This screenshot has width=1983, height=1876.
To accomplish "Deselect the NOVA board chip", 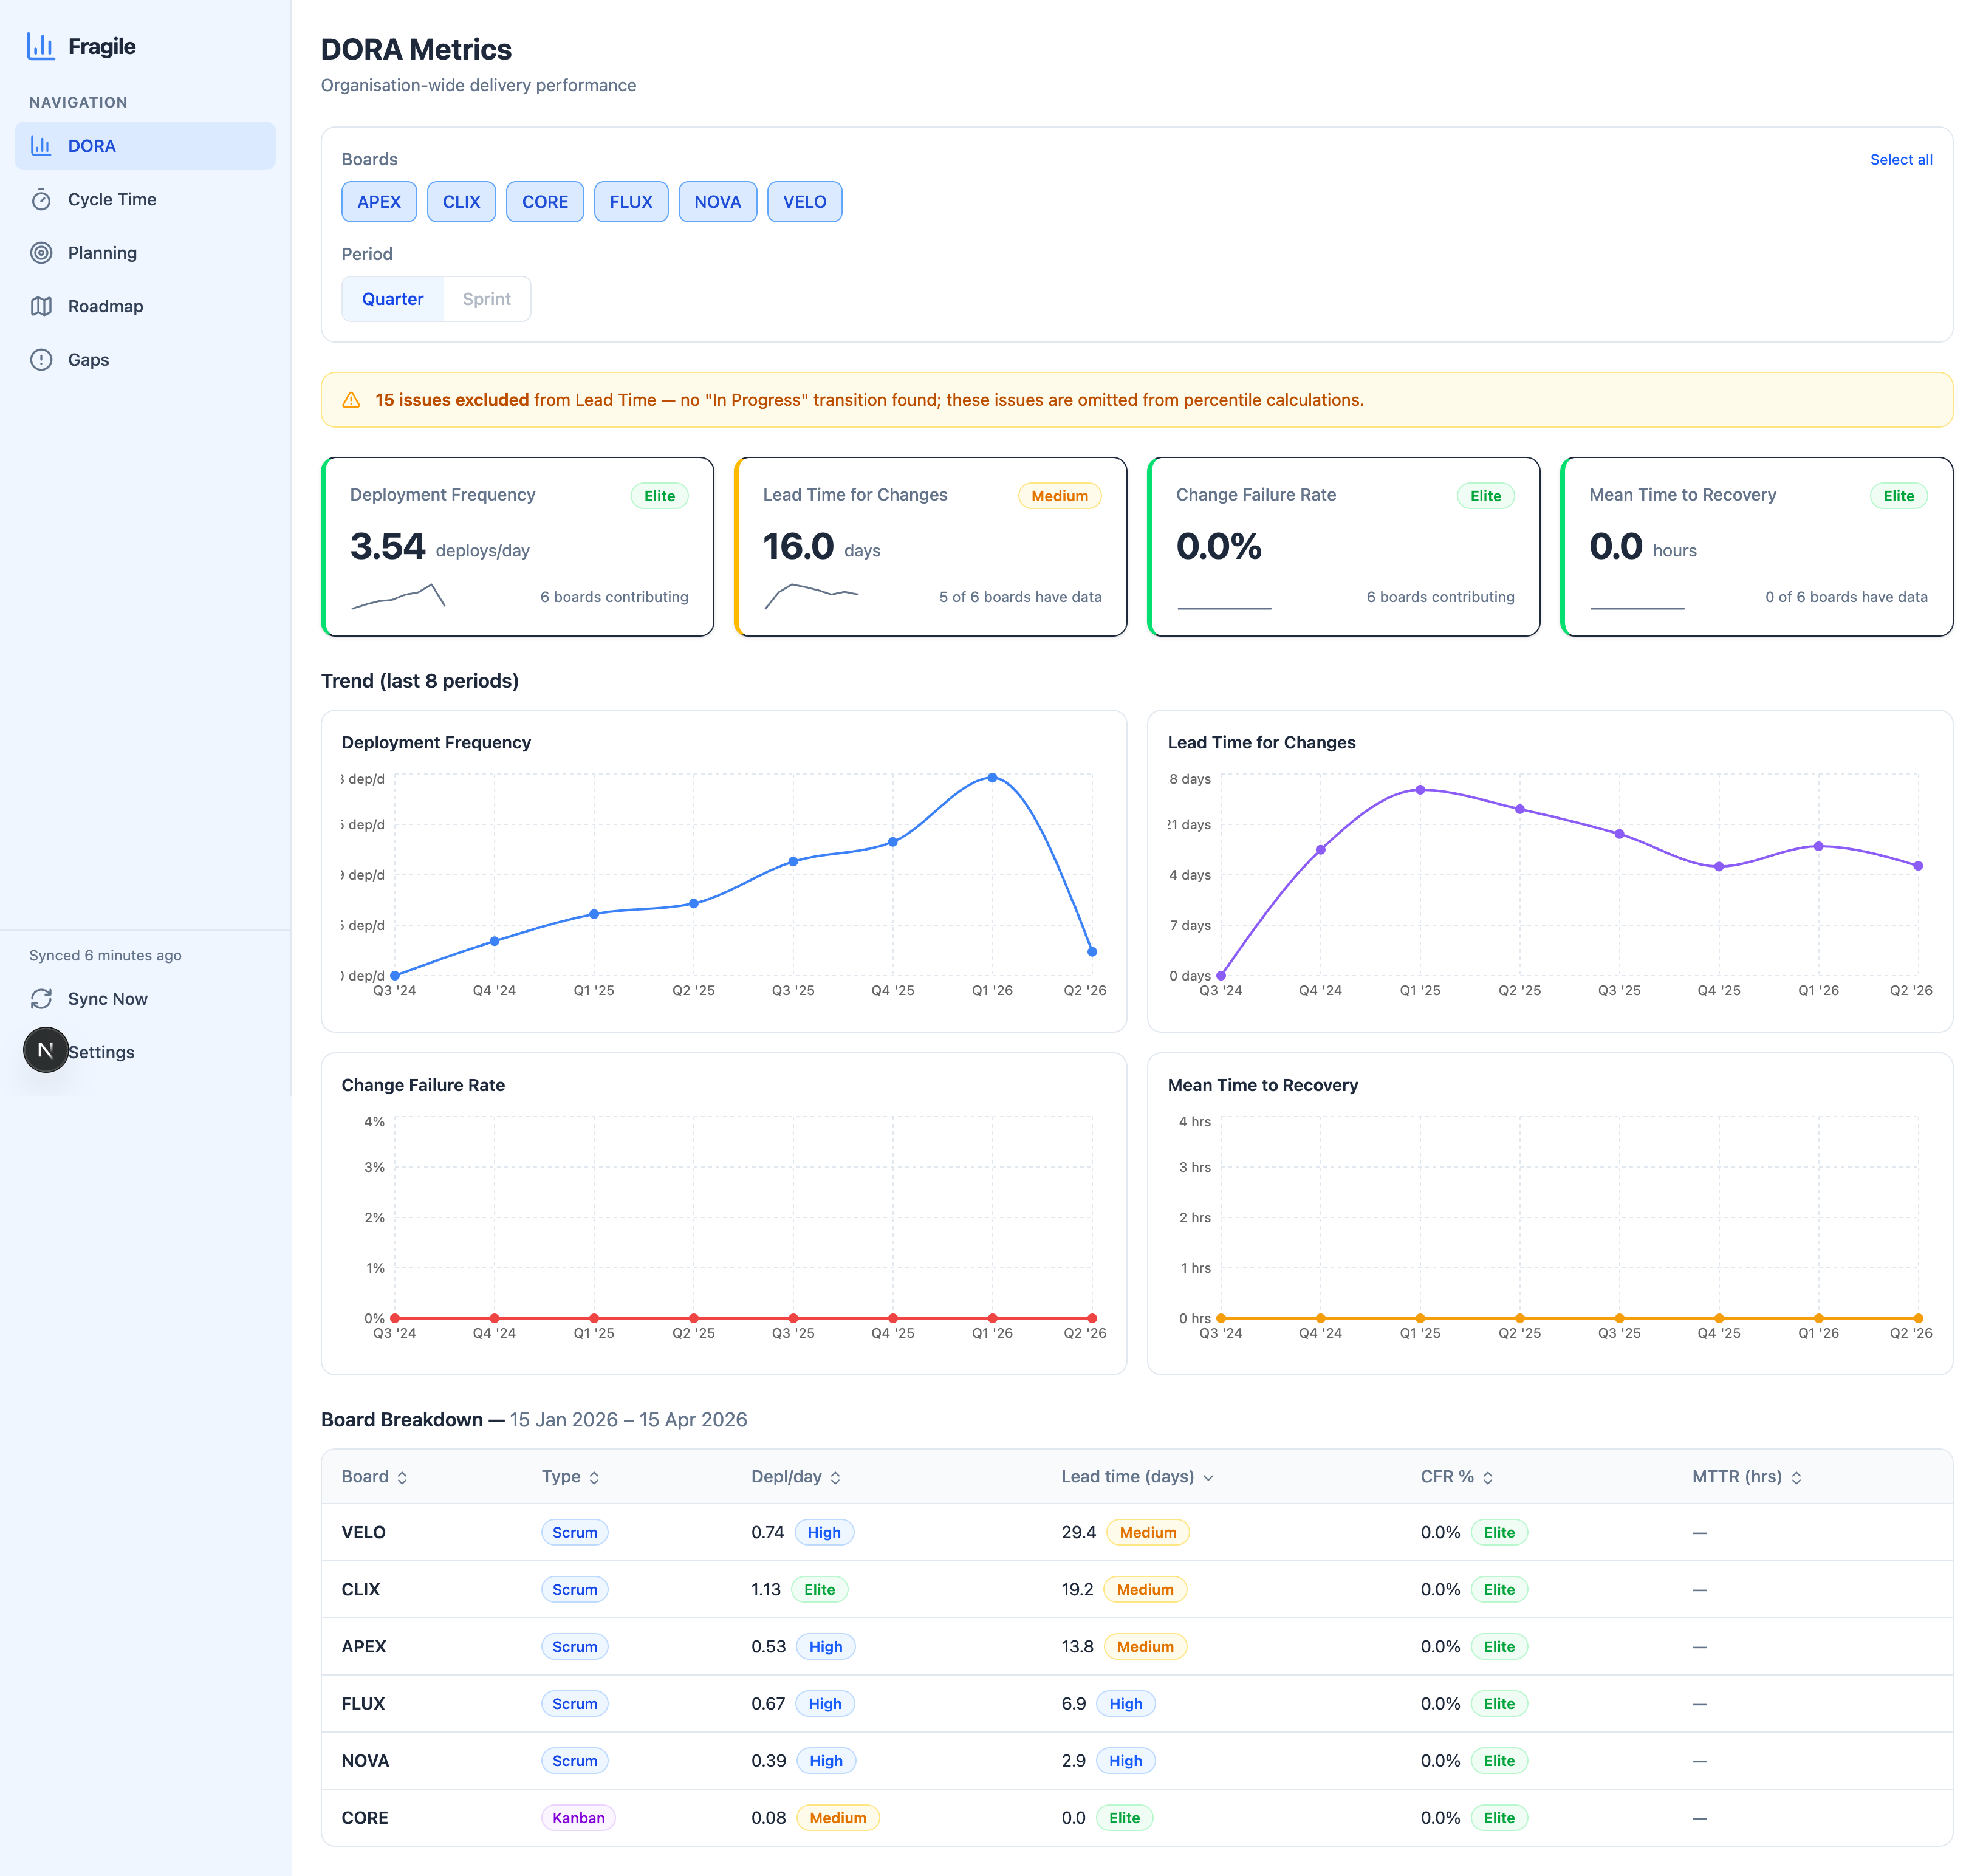I will coord(717,202).
